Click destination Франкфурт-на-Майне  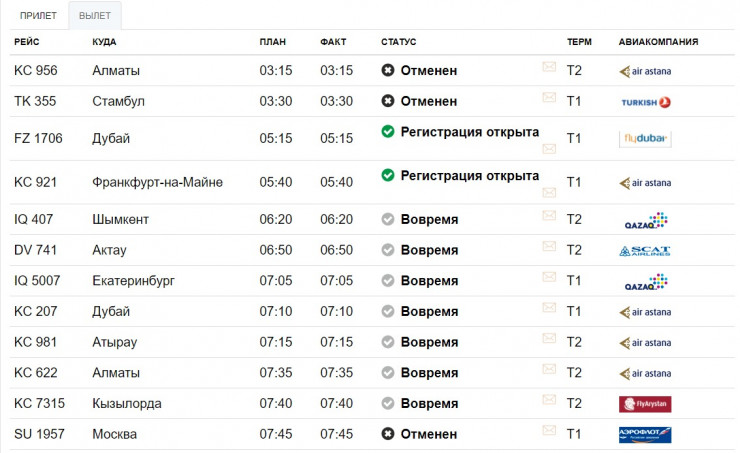157,182
